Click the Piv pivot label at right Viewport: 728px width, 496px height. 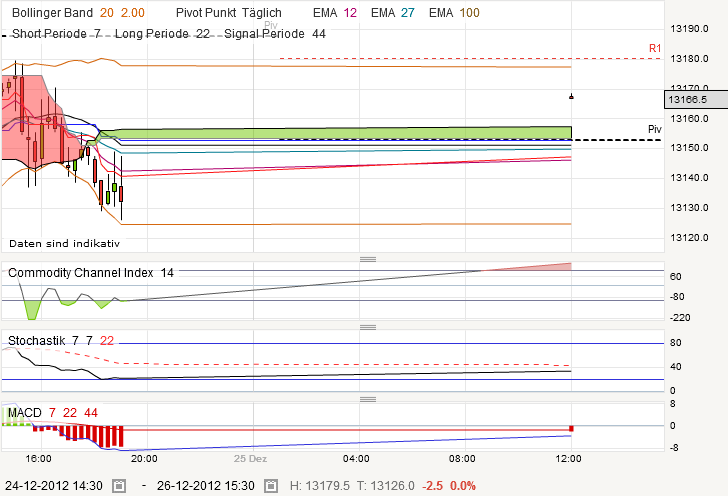coord(655,129)
